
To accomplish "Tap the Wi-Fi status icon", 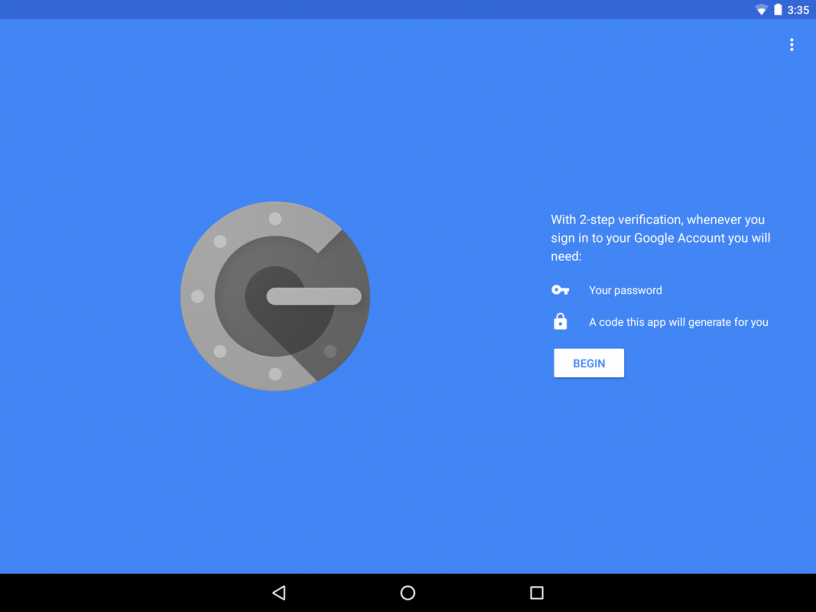I will (761, 9).
